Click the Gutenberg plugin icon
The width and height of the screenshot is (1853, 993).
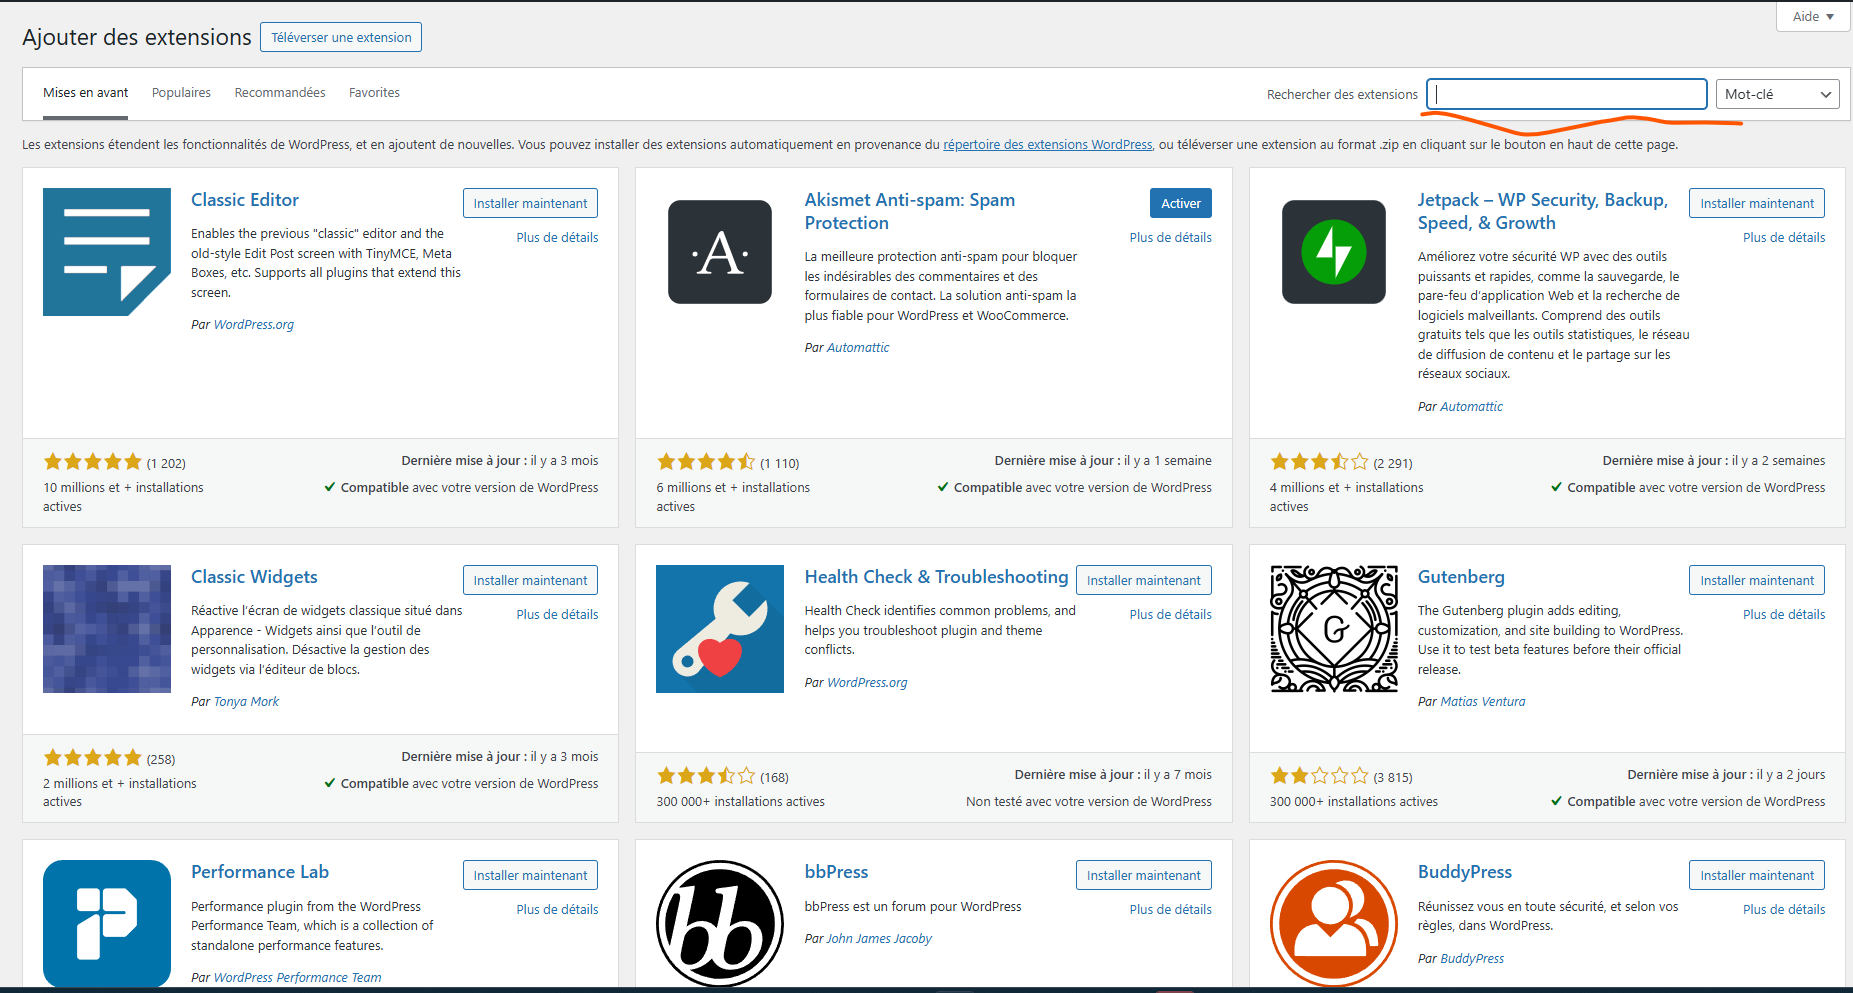(x=1334, y=629)
